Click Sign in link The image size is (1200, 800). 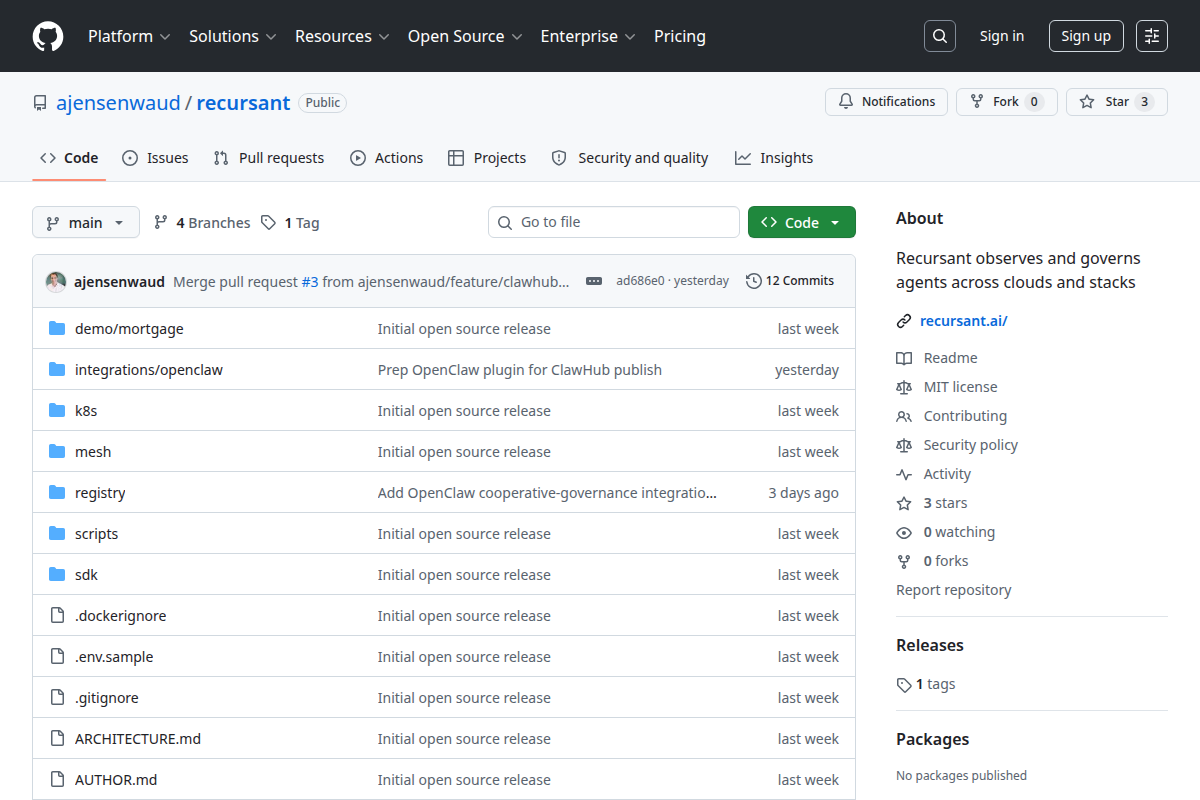1002,36
